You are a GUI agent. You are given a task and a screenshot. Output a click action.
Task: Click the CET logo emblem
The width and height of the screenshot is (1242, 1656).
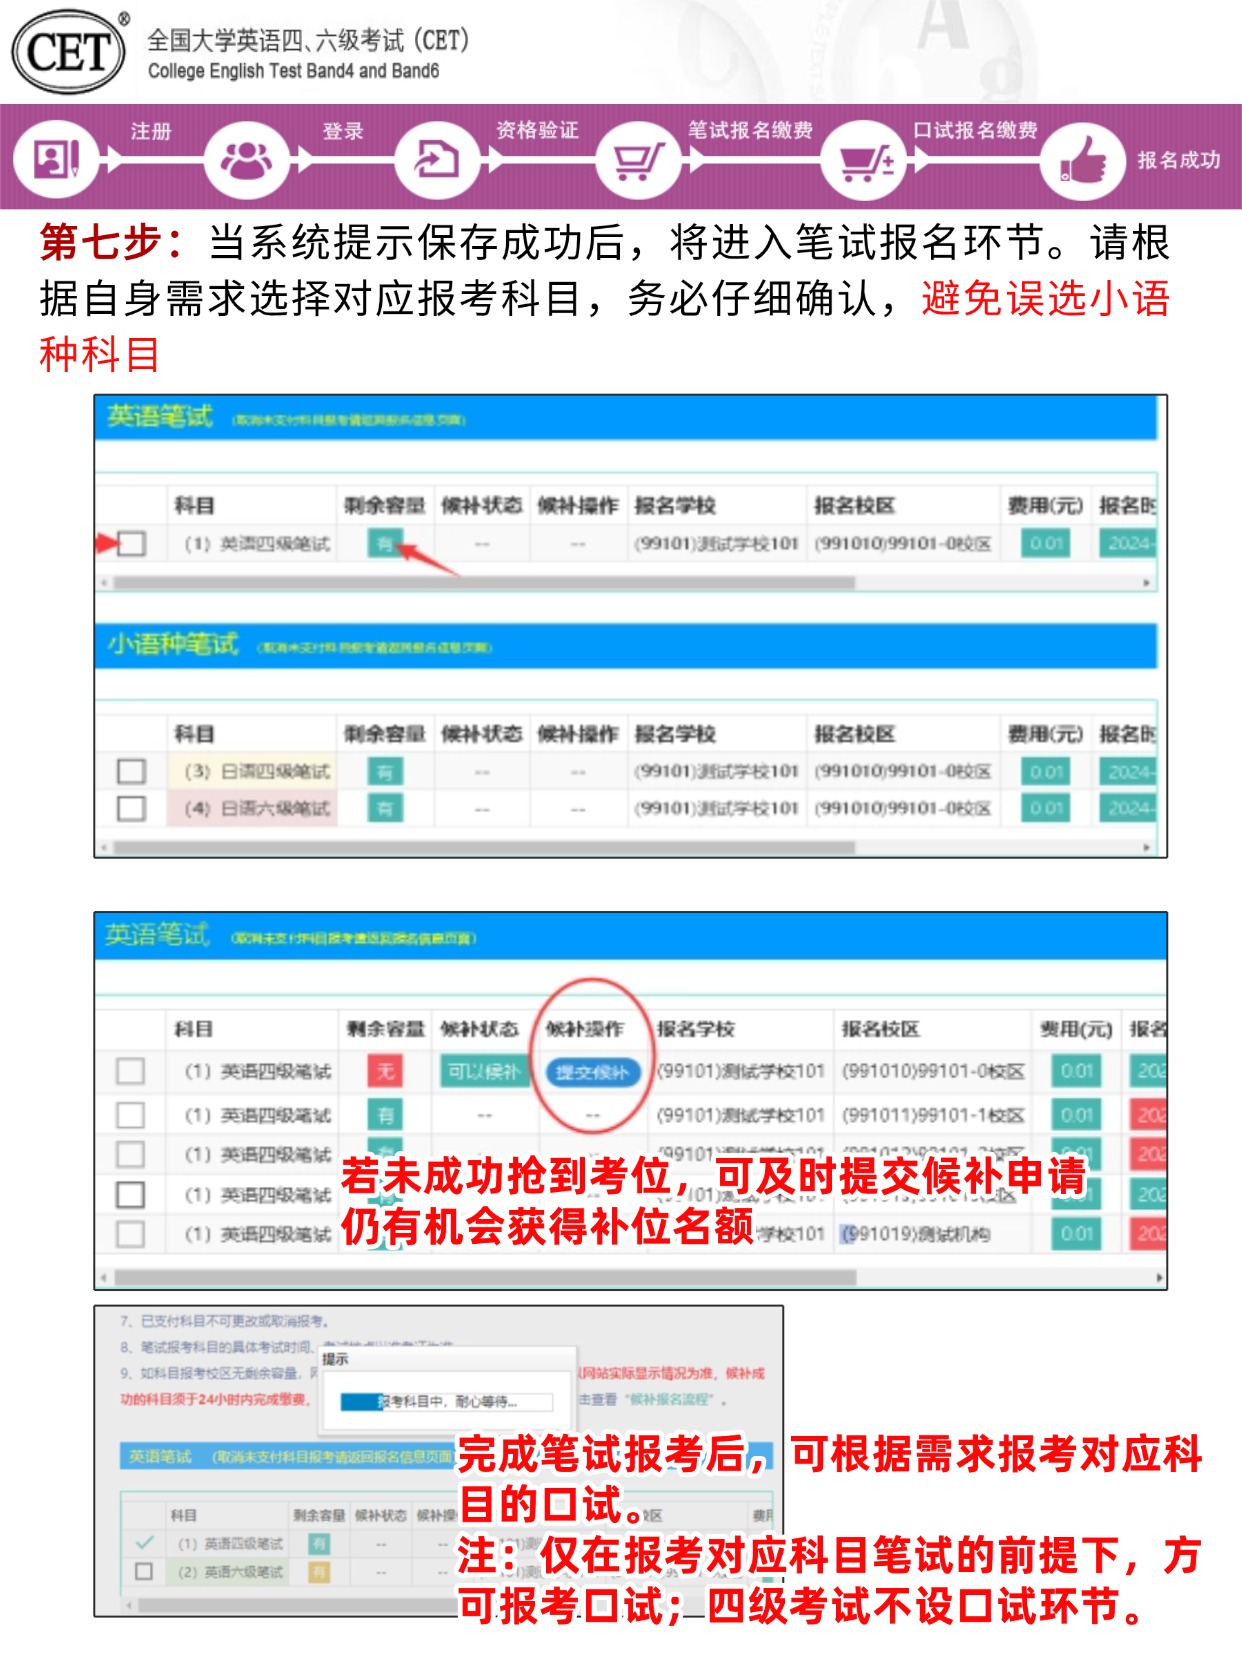click(x=69, y=52)
